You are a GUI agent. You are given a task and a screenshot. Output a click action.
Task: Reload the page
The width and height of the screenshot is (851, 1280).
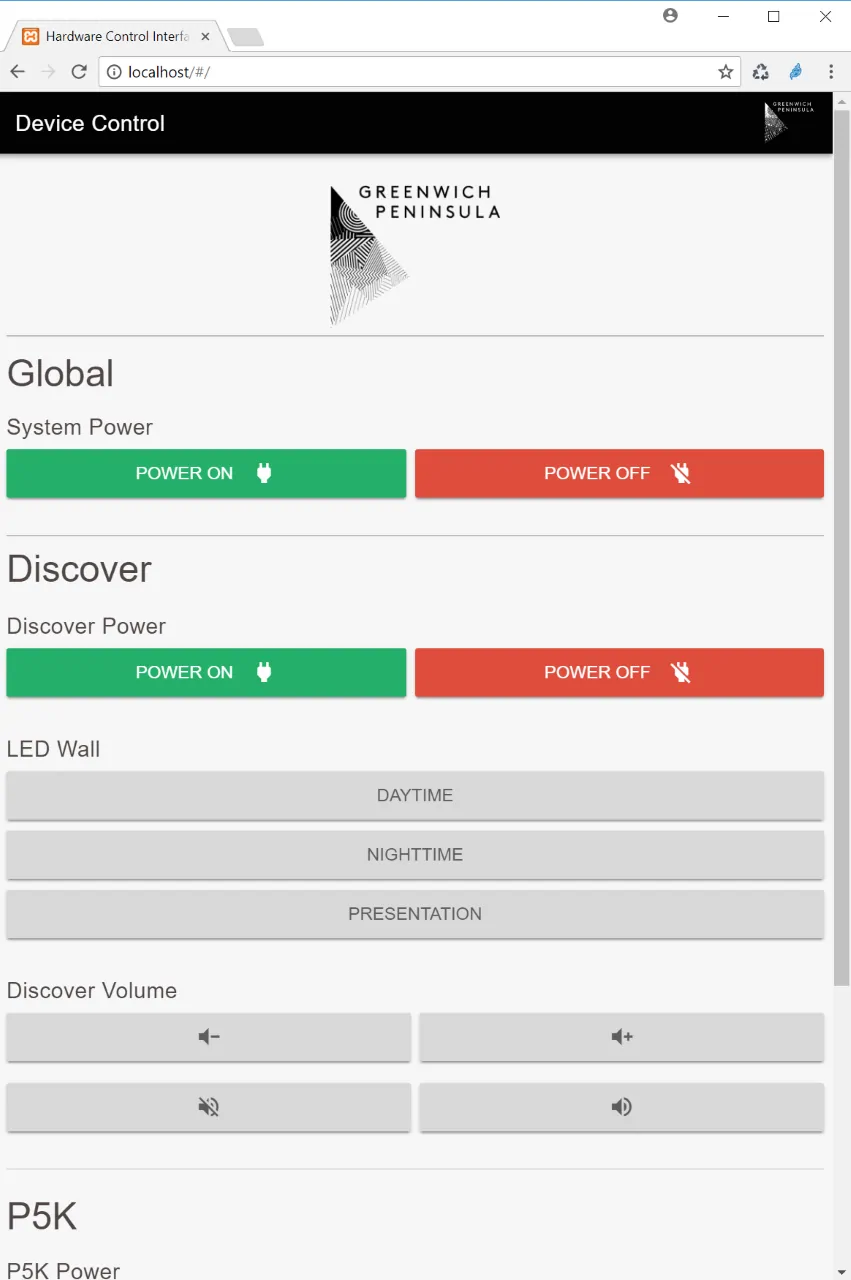click(79, 72)
